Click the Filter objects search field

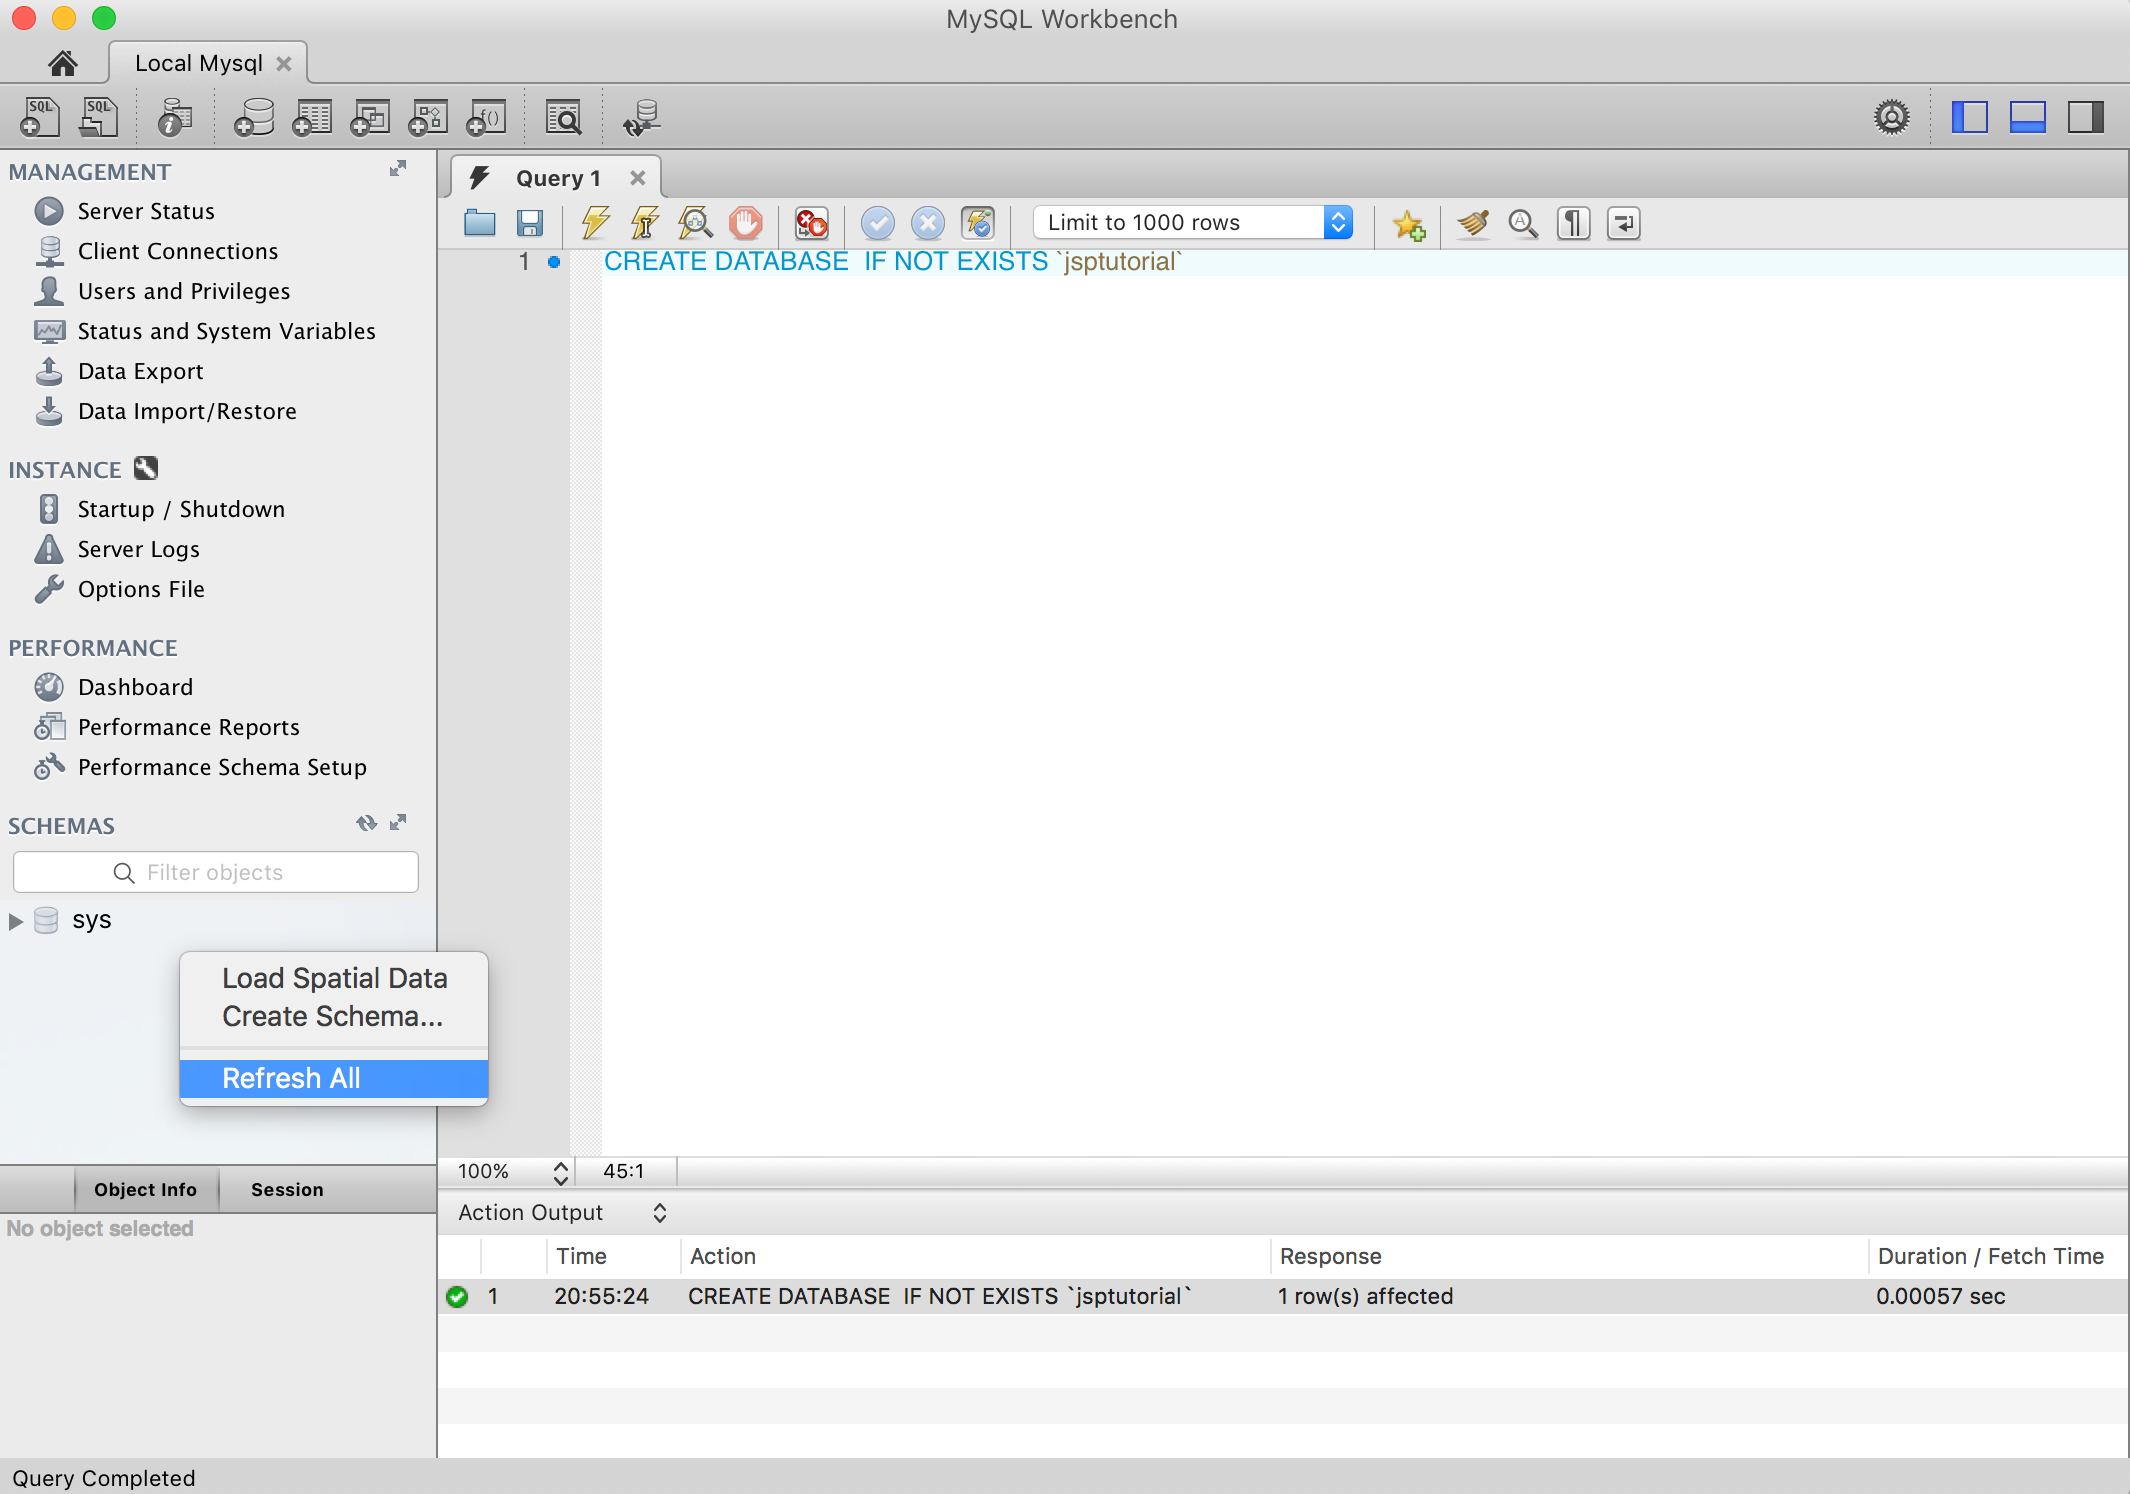click(216, 872)
